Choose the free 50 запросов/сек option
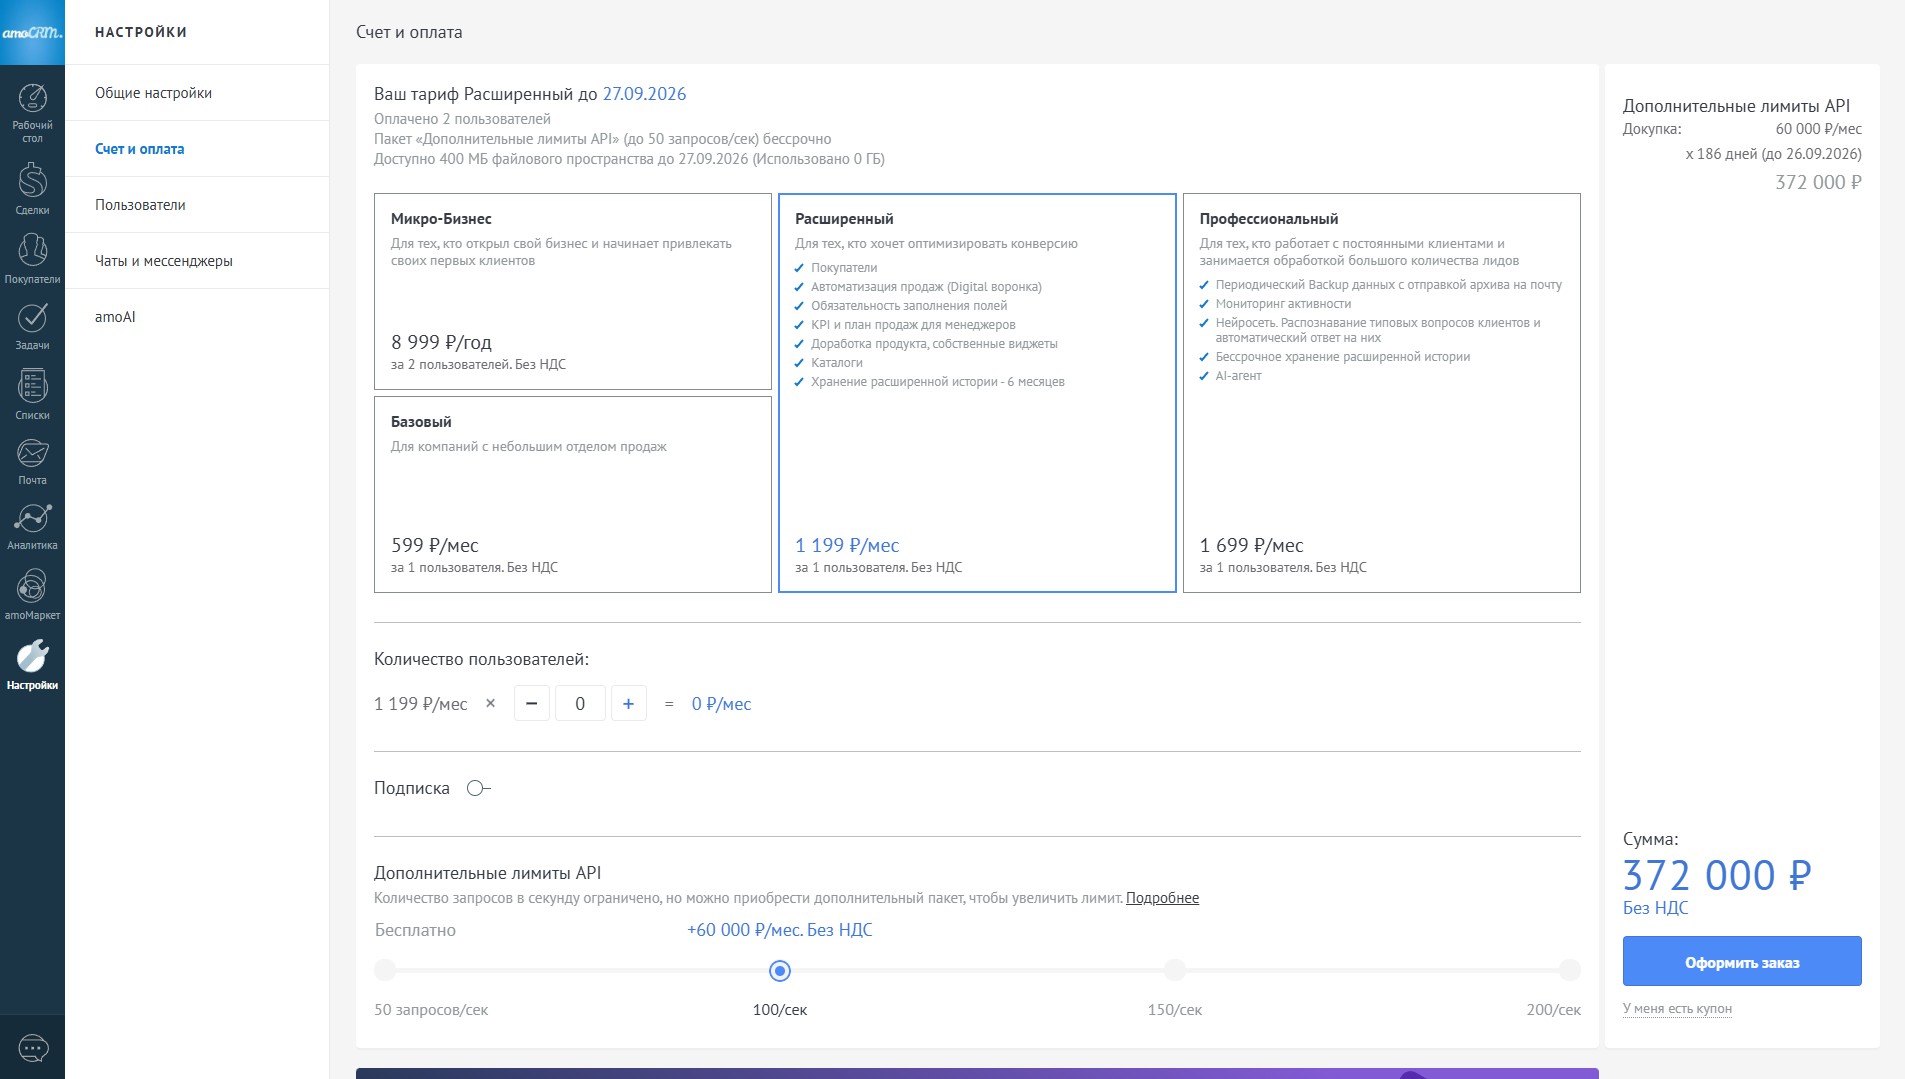Viewport: 1905px width, 1079px height. coord(385,970)
